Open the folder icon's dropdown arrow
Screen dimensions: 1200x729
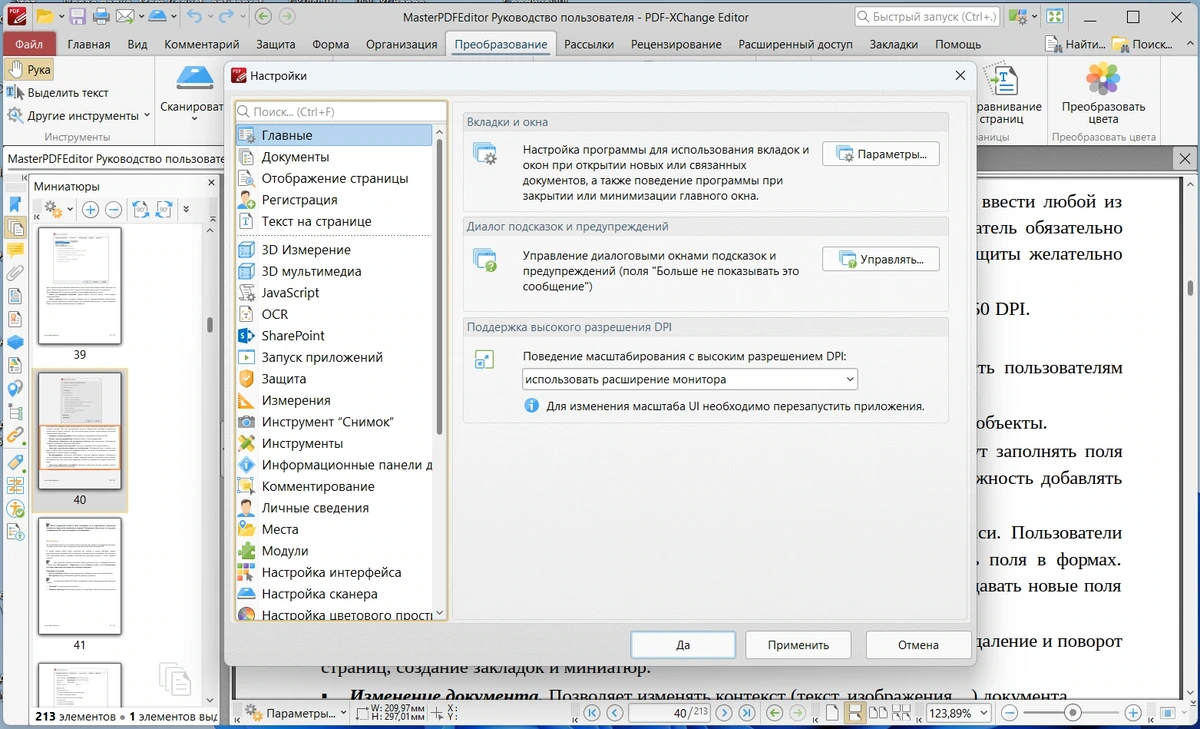click(61, 17)
